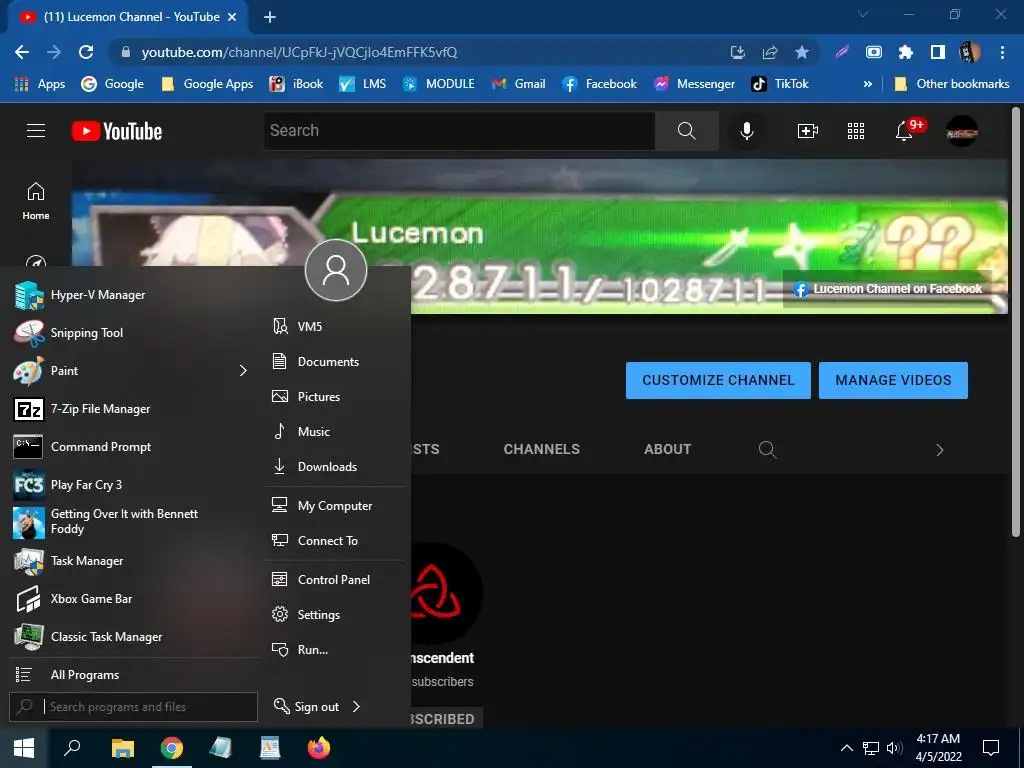Open the YouTube hamburger guide menu
The height and width of the screenshot is (768, 1024).
[x=36, y=131]
